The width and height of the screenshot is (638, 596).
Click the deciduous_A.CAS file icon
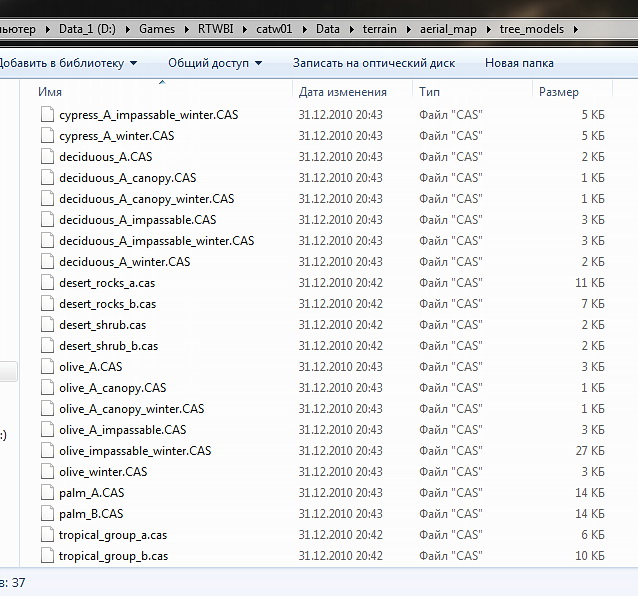pos(47,157)
